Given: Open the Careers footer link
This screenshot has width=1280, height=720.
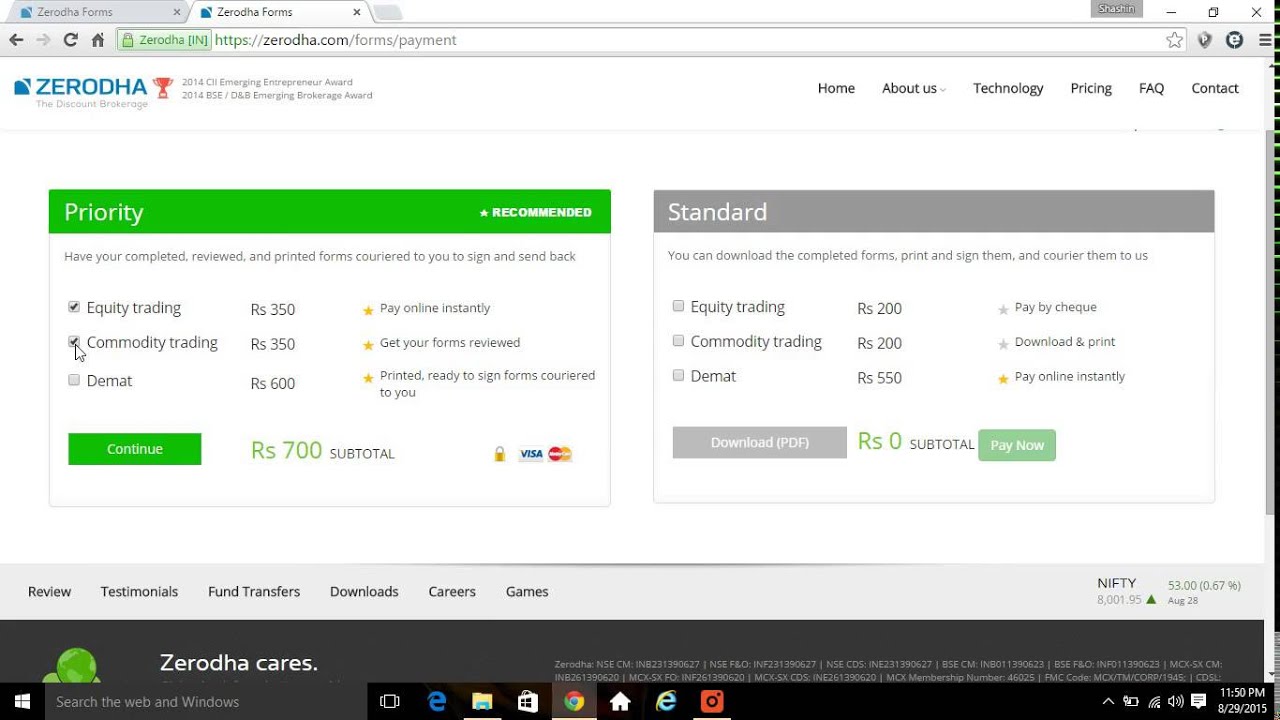Looking at the screenshot, I should (x=452, y=591).
